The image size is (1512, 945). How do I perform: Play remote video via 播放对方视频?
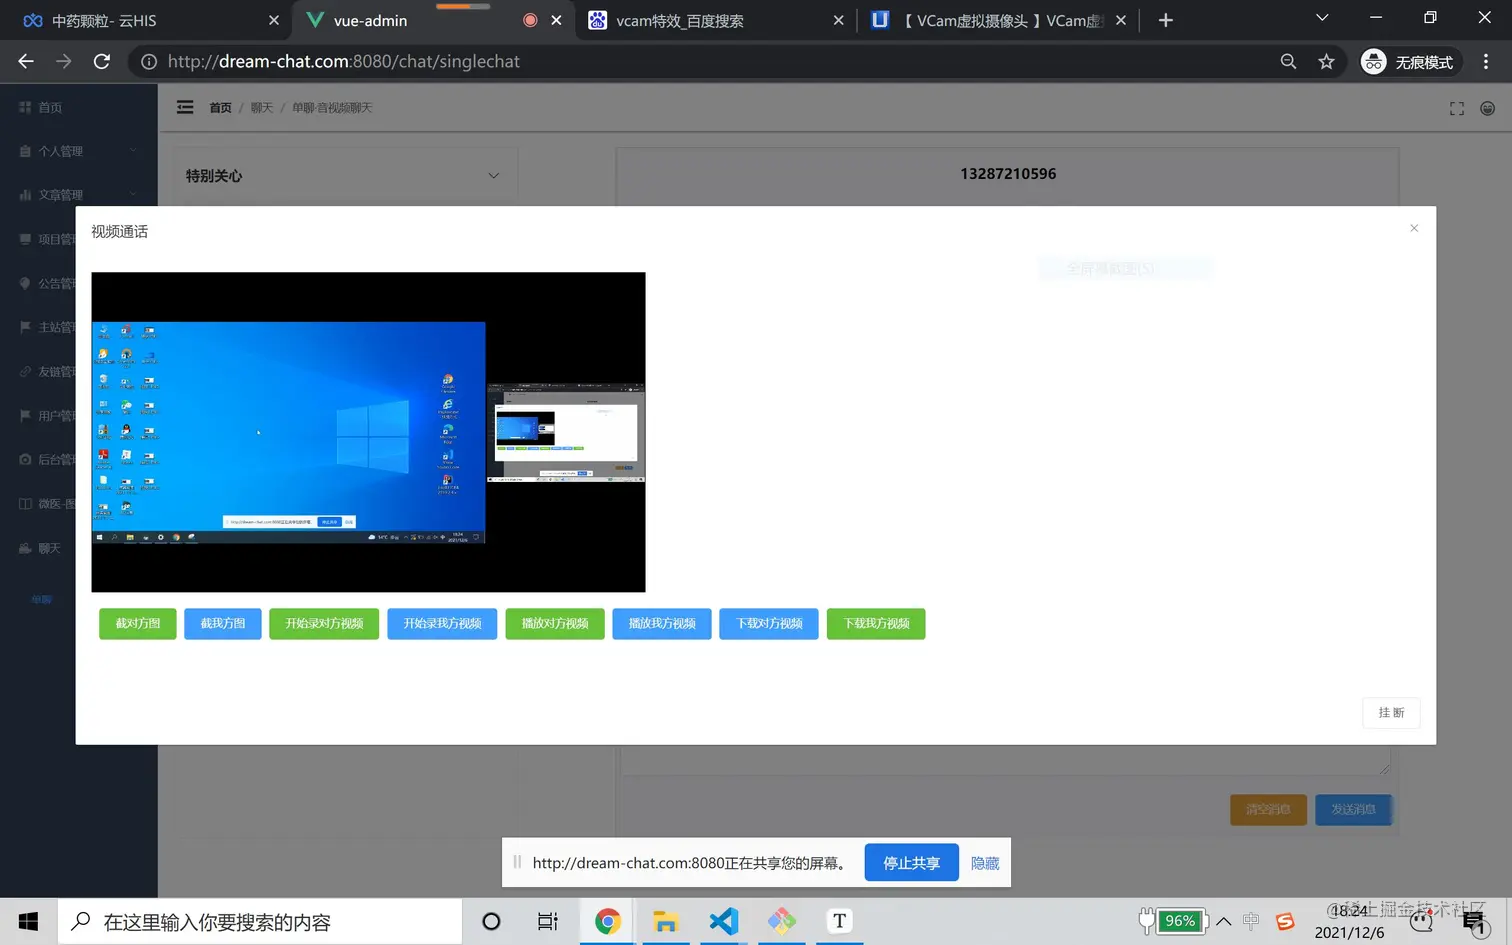[x=555, y=623]
